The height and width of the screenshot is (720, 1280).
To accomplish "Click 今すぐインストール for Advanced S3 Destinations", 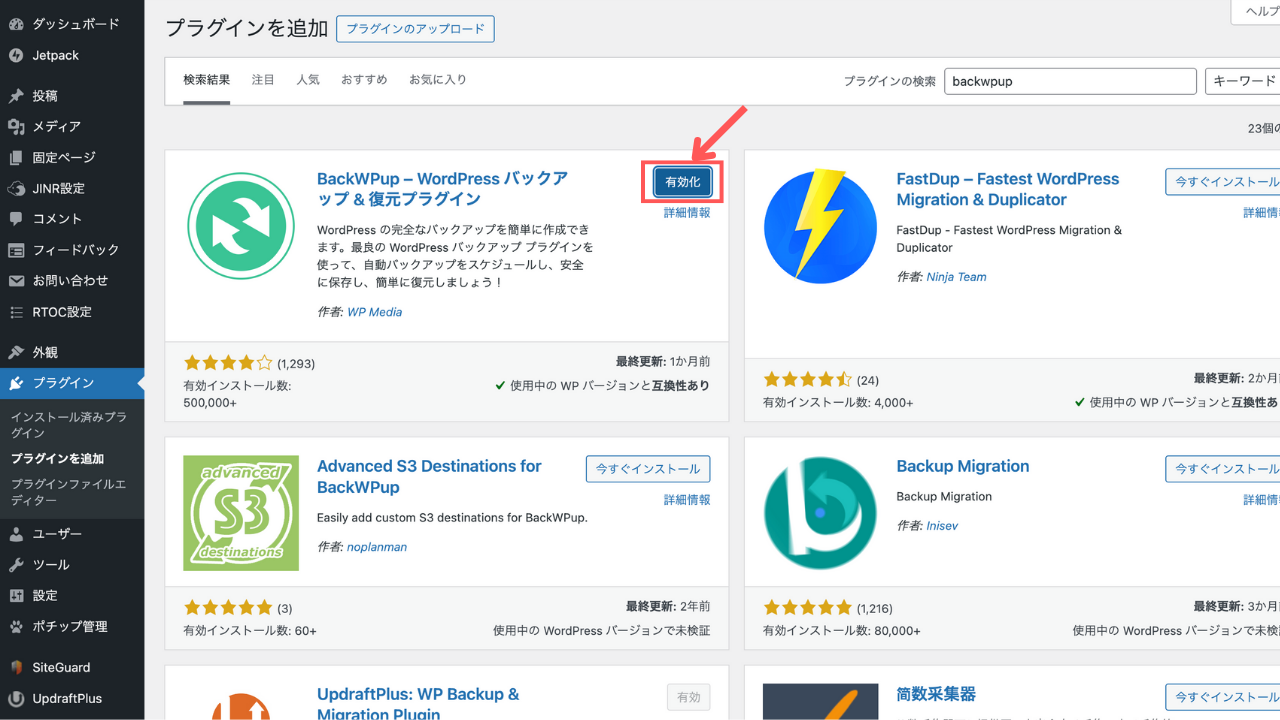I will point(648,469).
